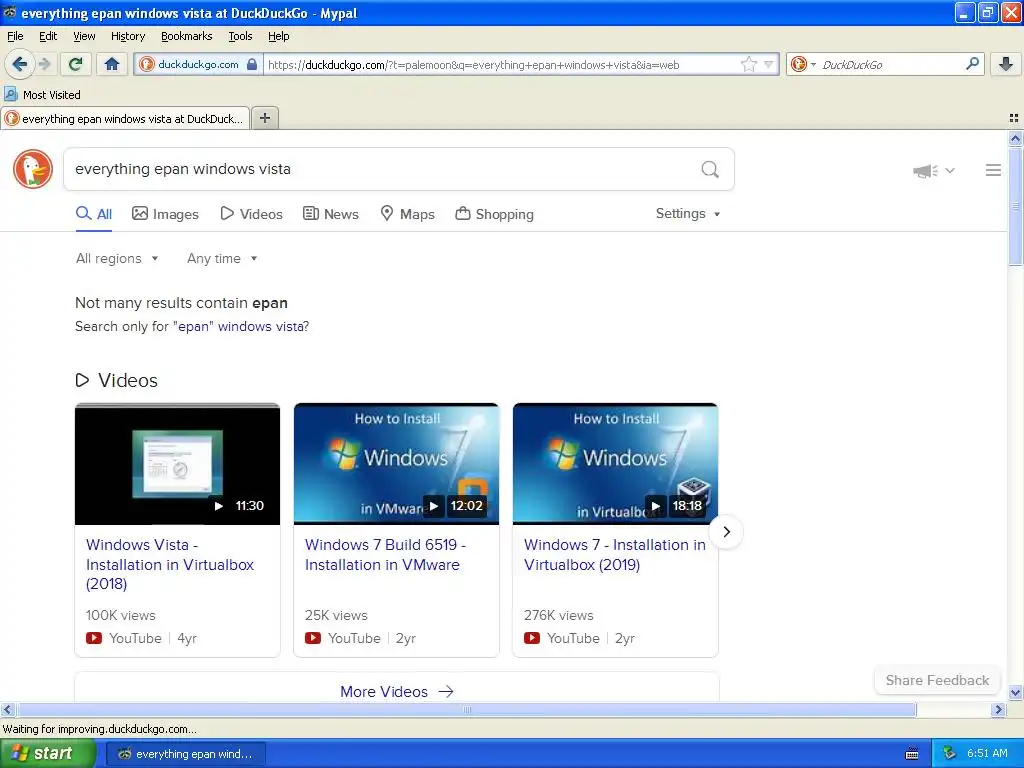Click the vertical scrollbar up arrow
This screenshot has width=1024, height=768.
pyautogui.click(x=1015, y=138)
